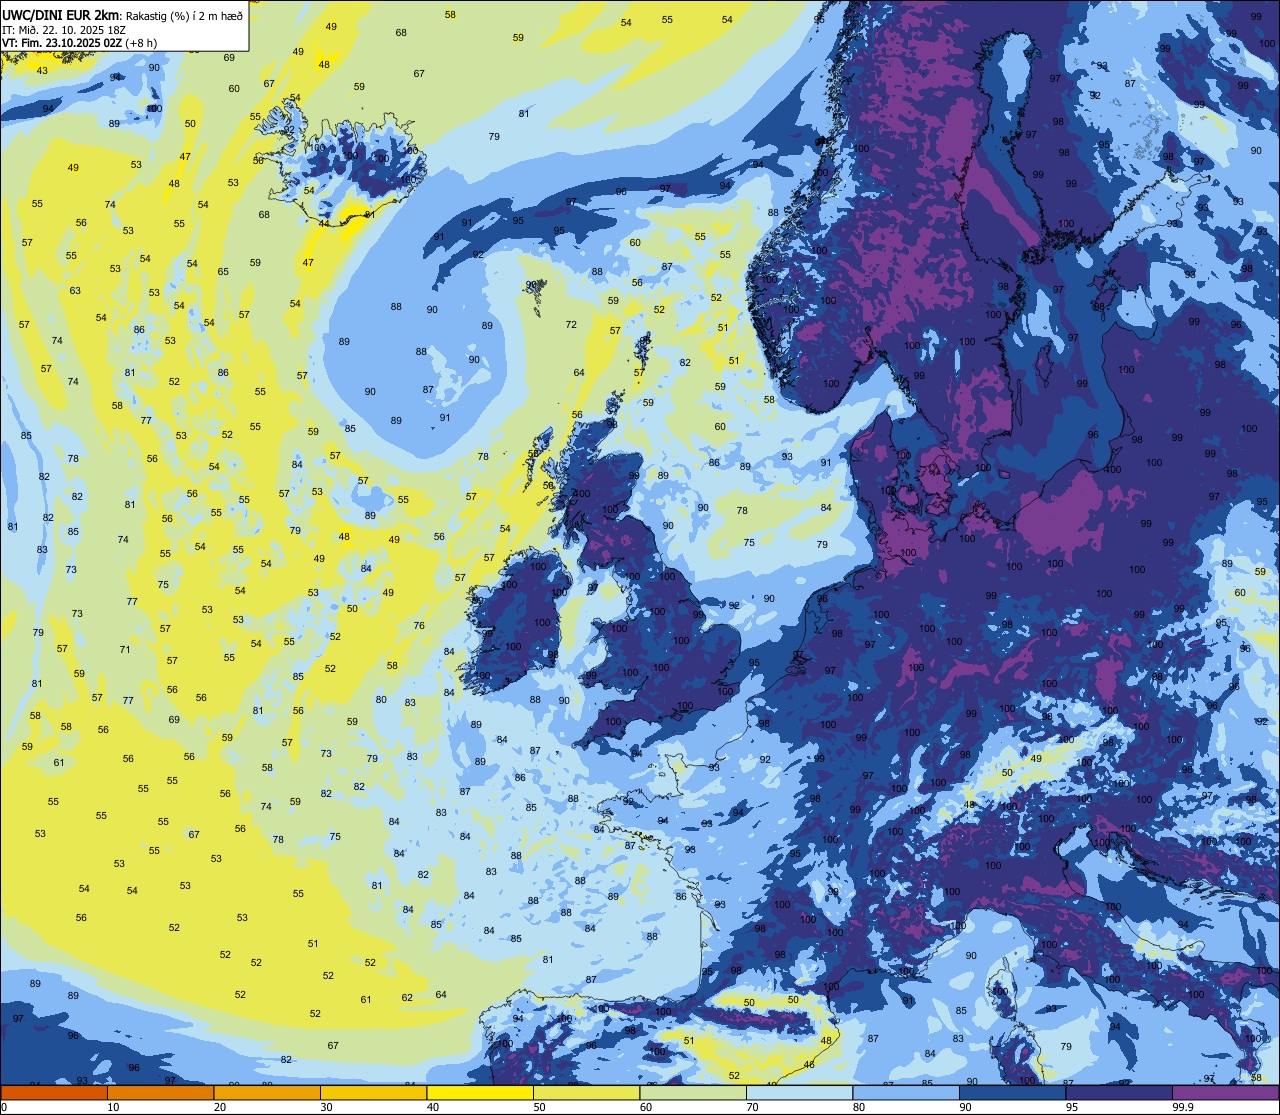Image resolution: width=1280 pixels, height=1115 pixels.
Task: Click the 0–10 dark orange legend swatch
Action: click(x=54, y=1093)
